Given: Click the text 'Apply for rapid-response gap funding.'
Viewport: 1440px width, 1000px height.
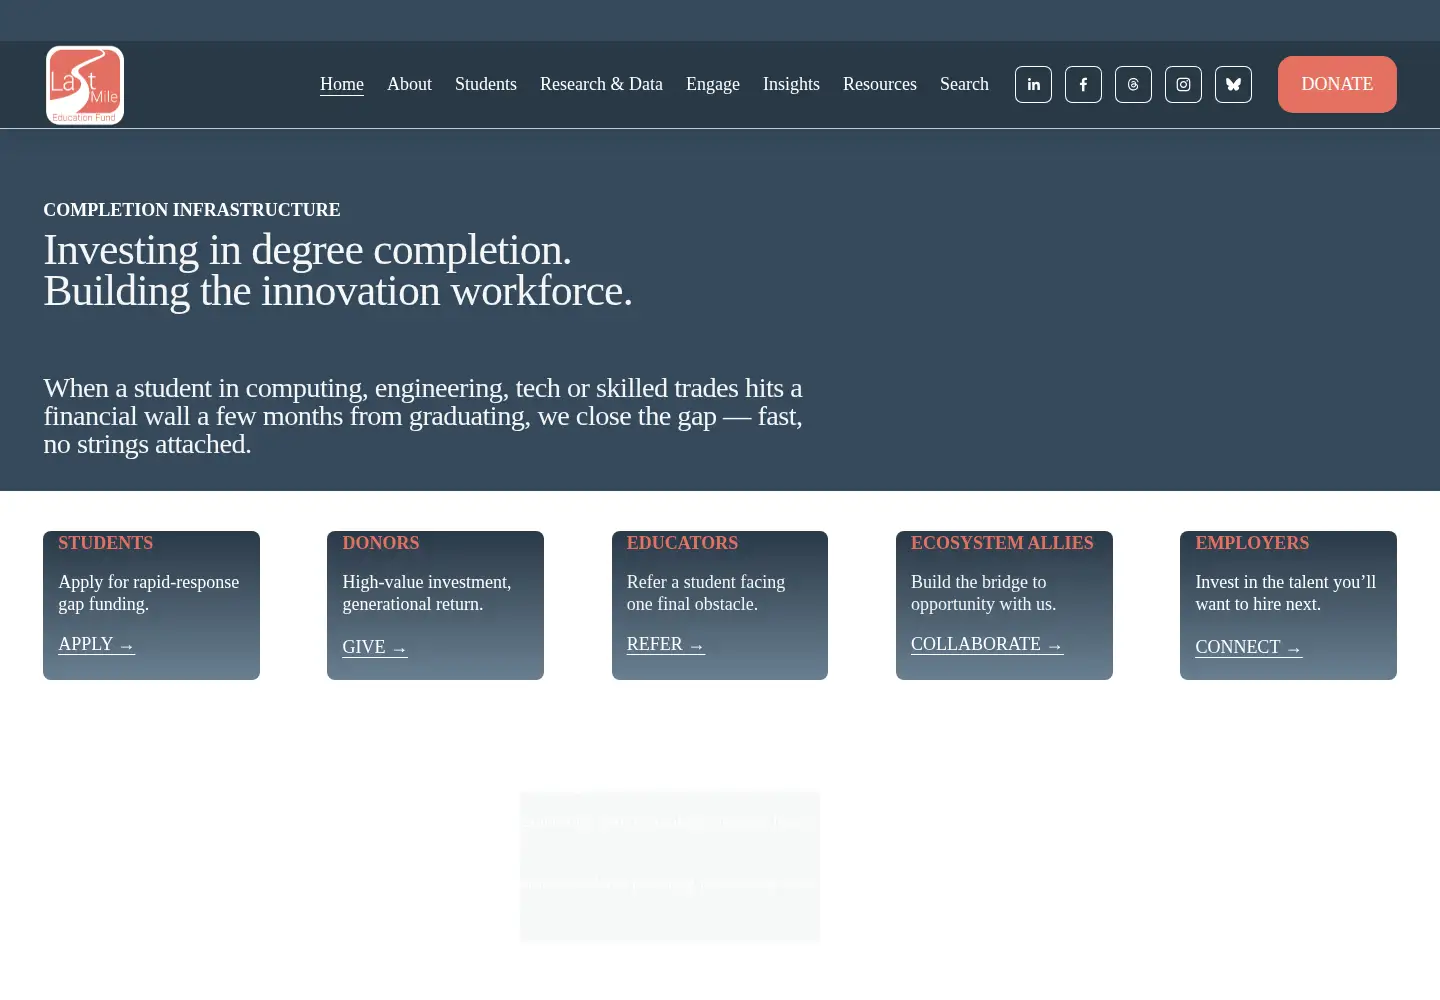Looking at the screenshot, I should tap(149, 593).
